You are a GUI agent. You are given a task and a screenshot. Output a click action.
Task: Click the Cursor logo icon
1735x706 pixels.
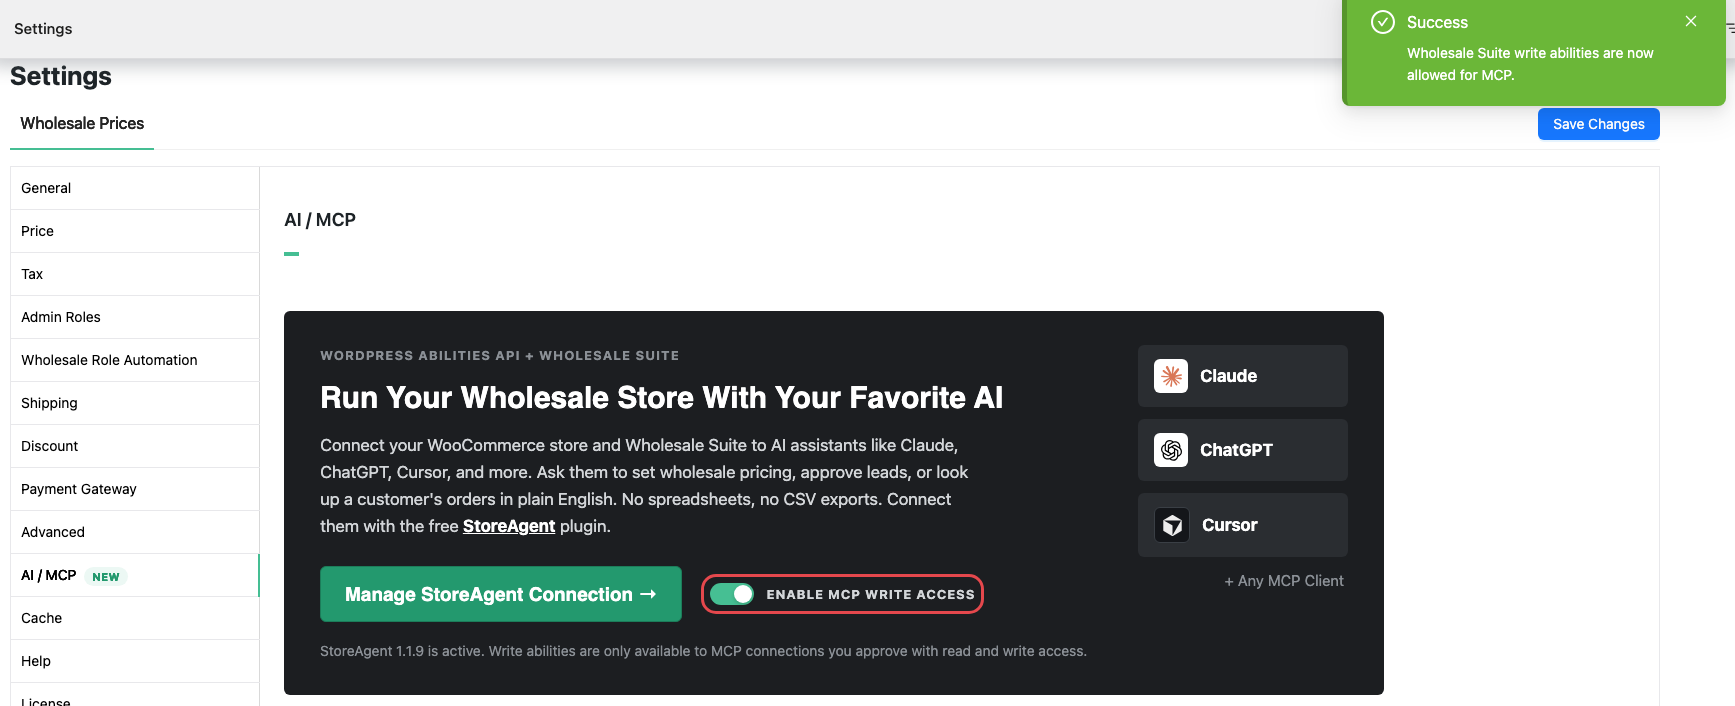pos(1172,525)
